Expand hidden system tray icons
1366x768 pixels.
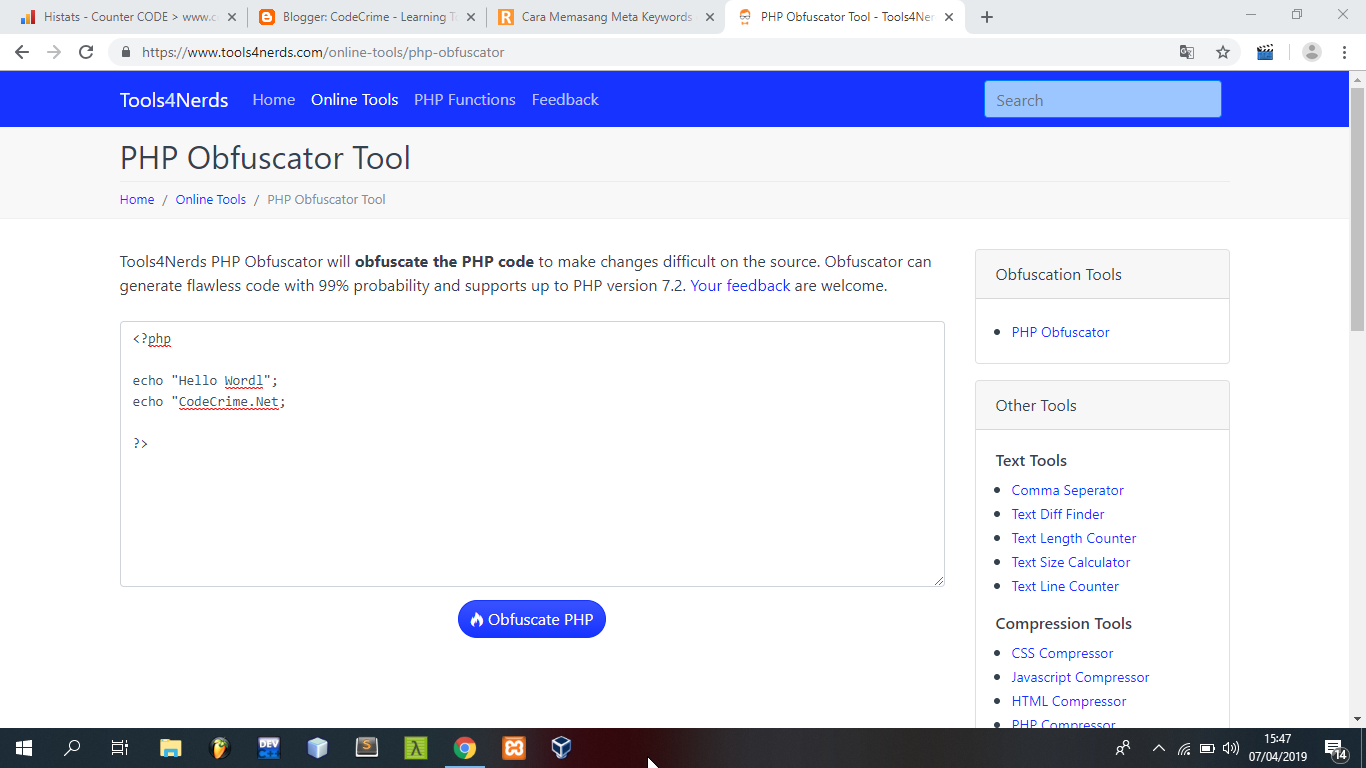(x=1158, y=747)
